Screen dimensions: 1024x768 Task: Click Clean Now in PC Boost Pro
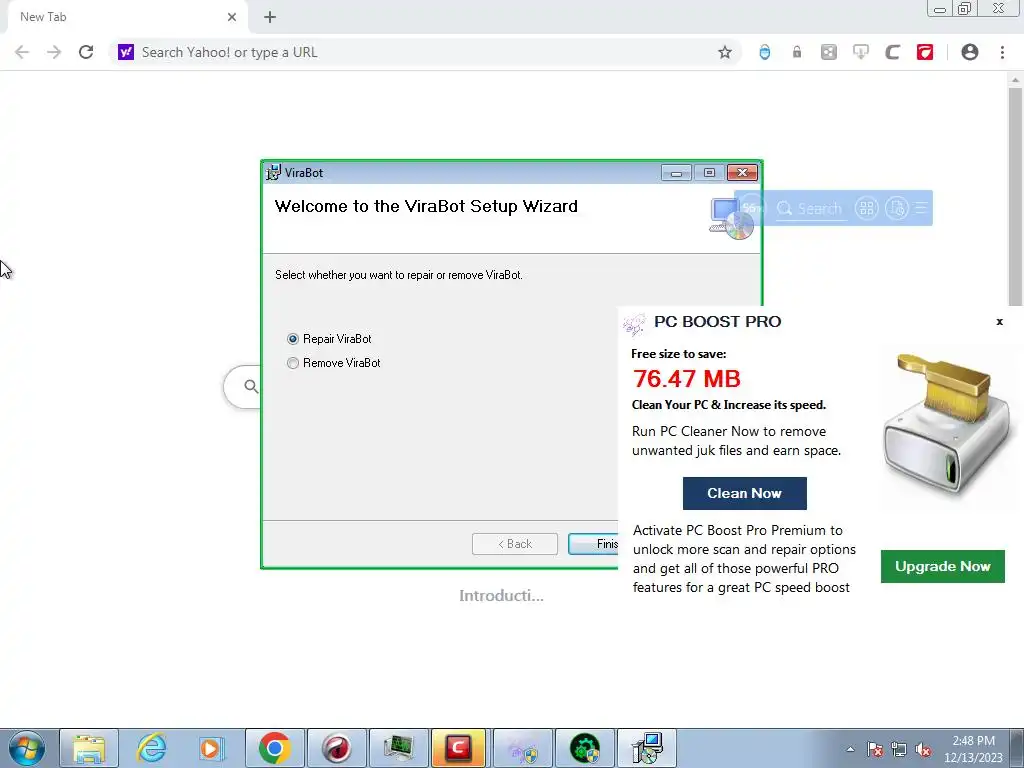pyautogui.click(x=744, y=494)
